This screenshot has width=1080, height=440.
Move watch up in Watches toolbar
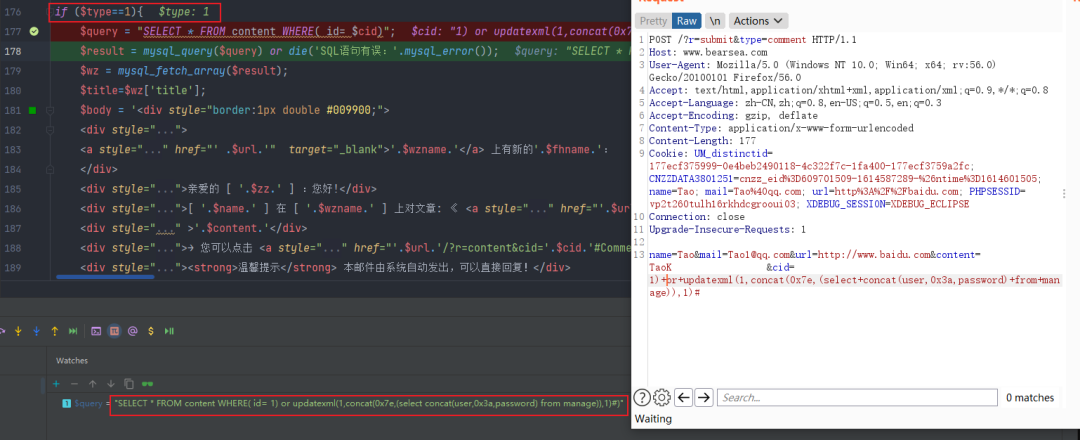pos(92,384)
